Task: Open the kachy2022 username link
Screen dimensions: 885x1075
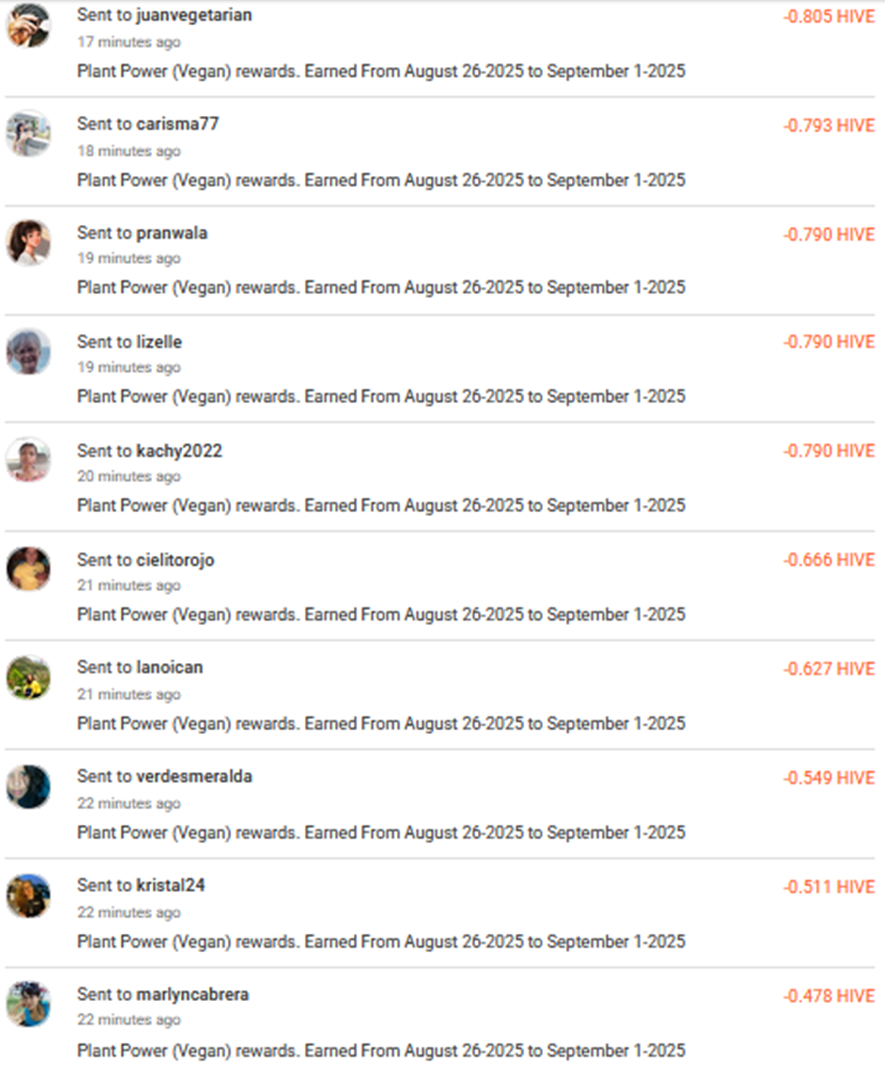Action: (x=179, y=451)
